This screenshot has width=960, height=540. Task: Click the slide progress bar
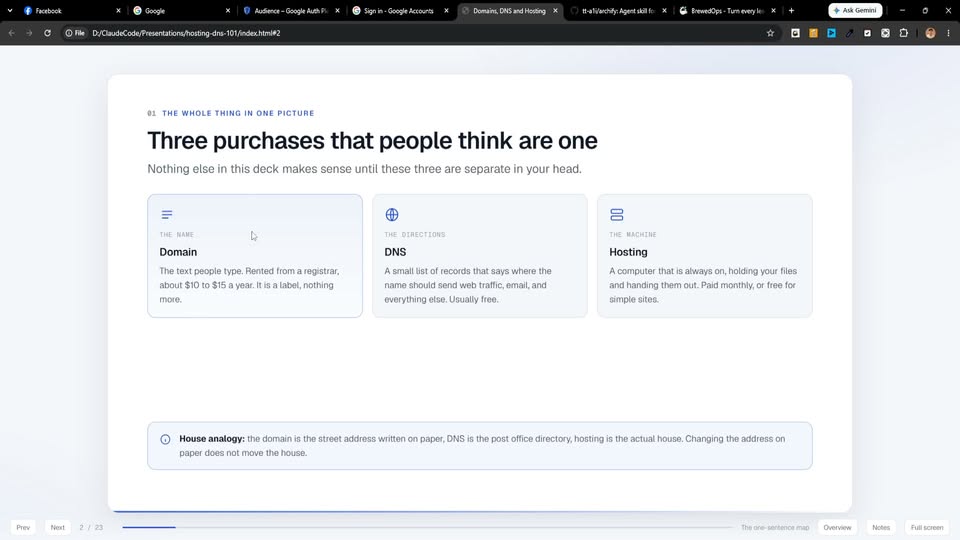[x=427, y=527]
